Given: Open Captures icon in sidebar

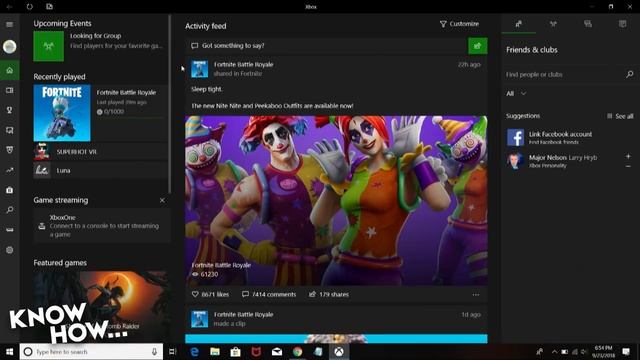Looking at the screenshot, I should pyautogui.click(x=9, y=130).
